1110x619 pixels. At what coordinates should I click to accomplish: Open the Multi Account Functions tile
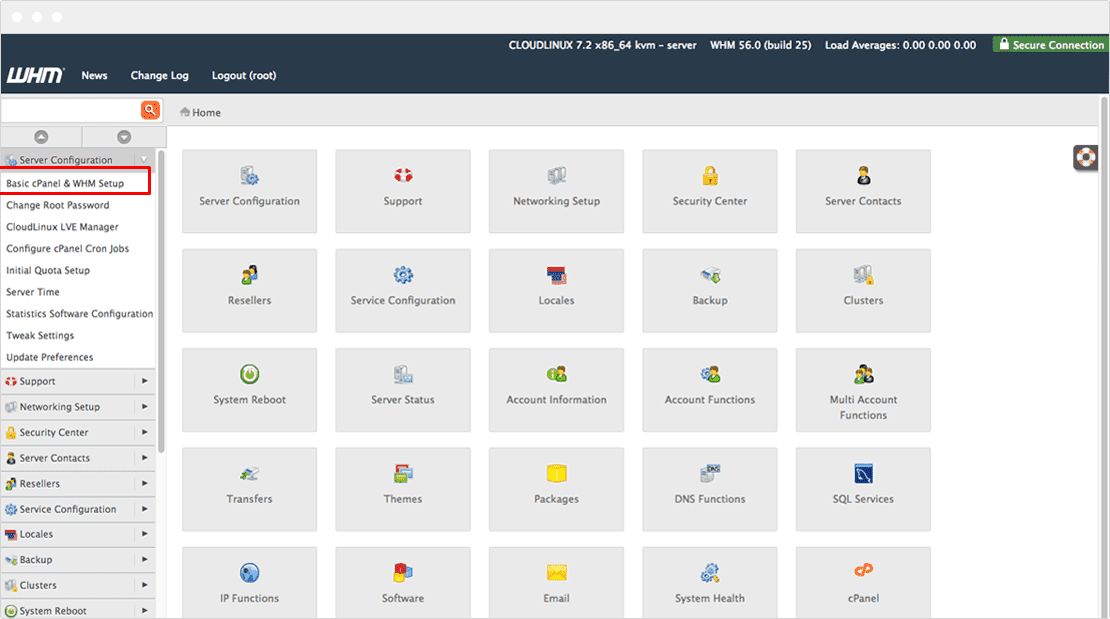point(863,390)
